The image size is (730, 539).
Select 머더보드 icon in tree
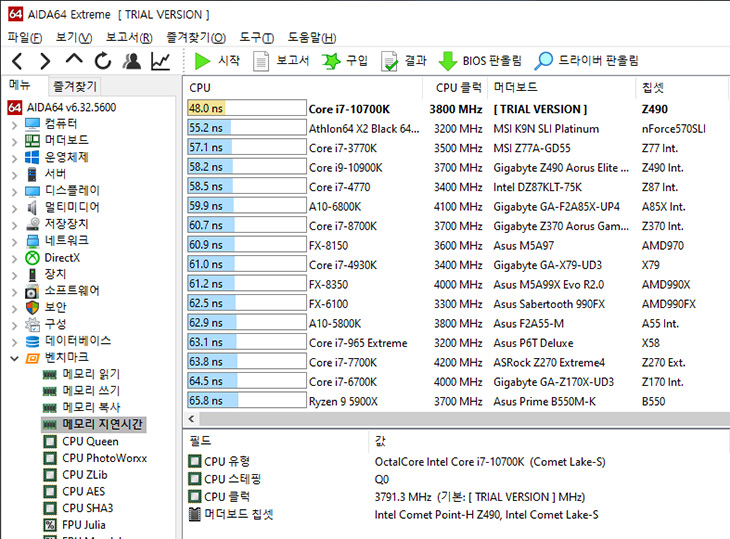pyautogui.click(x=32, y=141)
